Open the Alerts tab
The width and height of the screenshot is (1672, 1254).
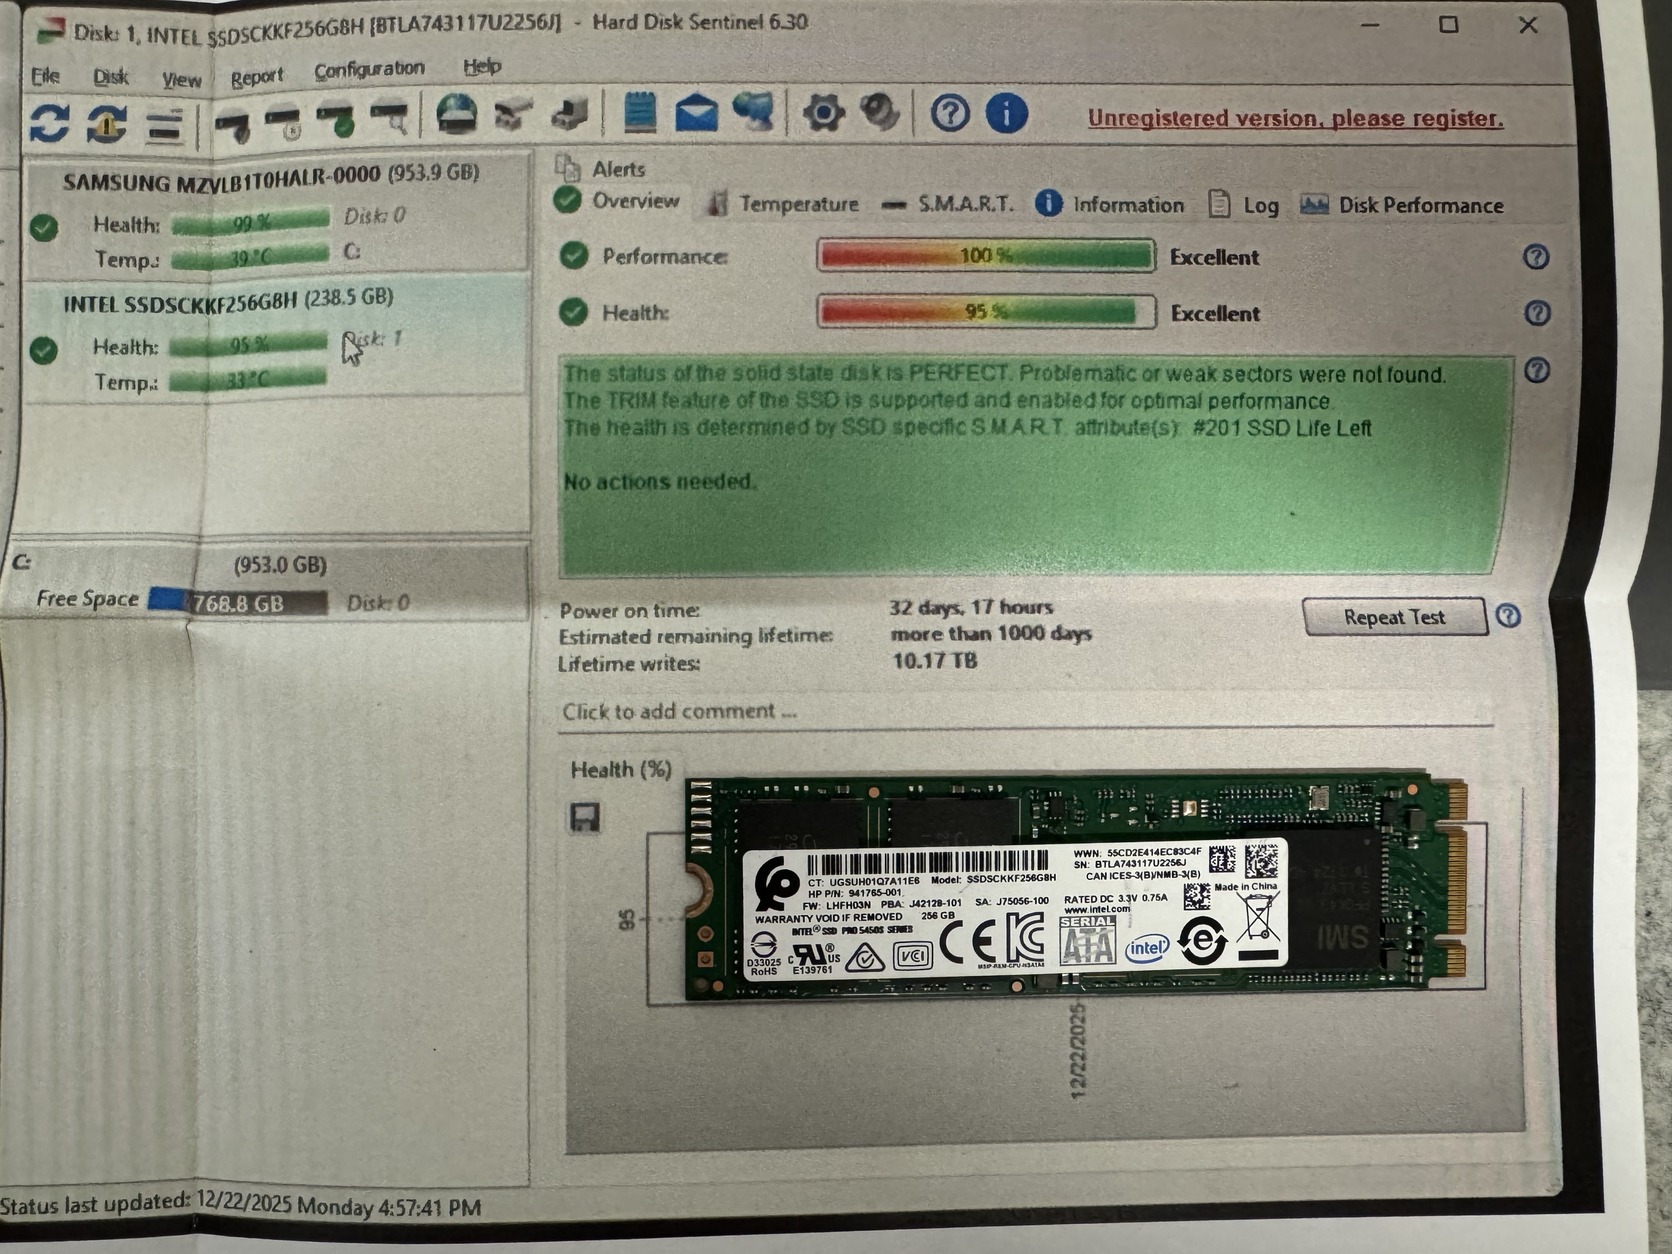point(600,168)
